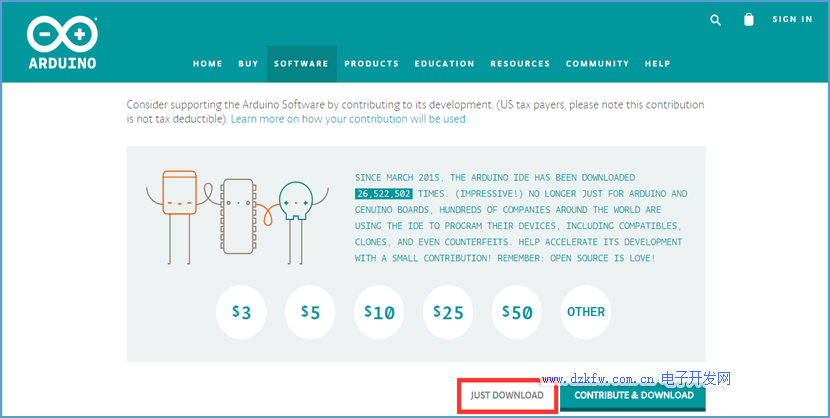
Task: Select the Software navigation tab
Action: pyautogui.click(x=301, y=64)
